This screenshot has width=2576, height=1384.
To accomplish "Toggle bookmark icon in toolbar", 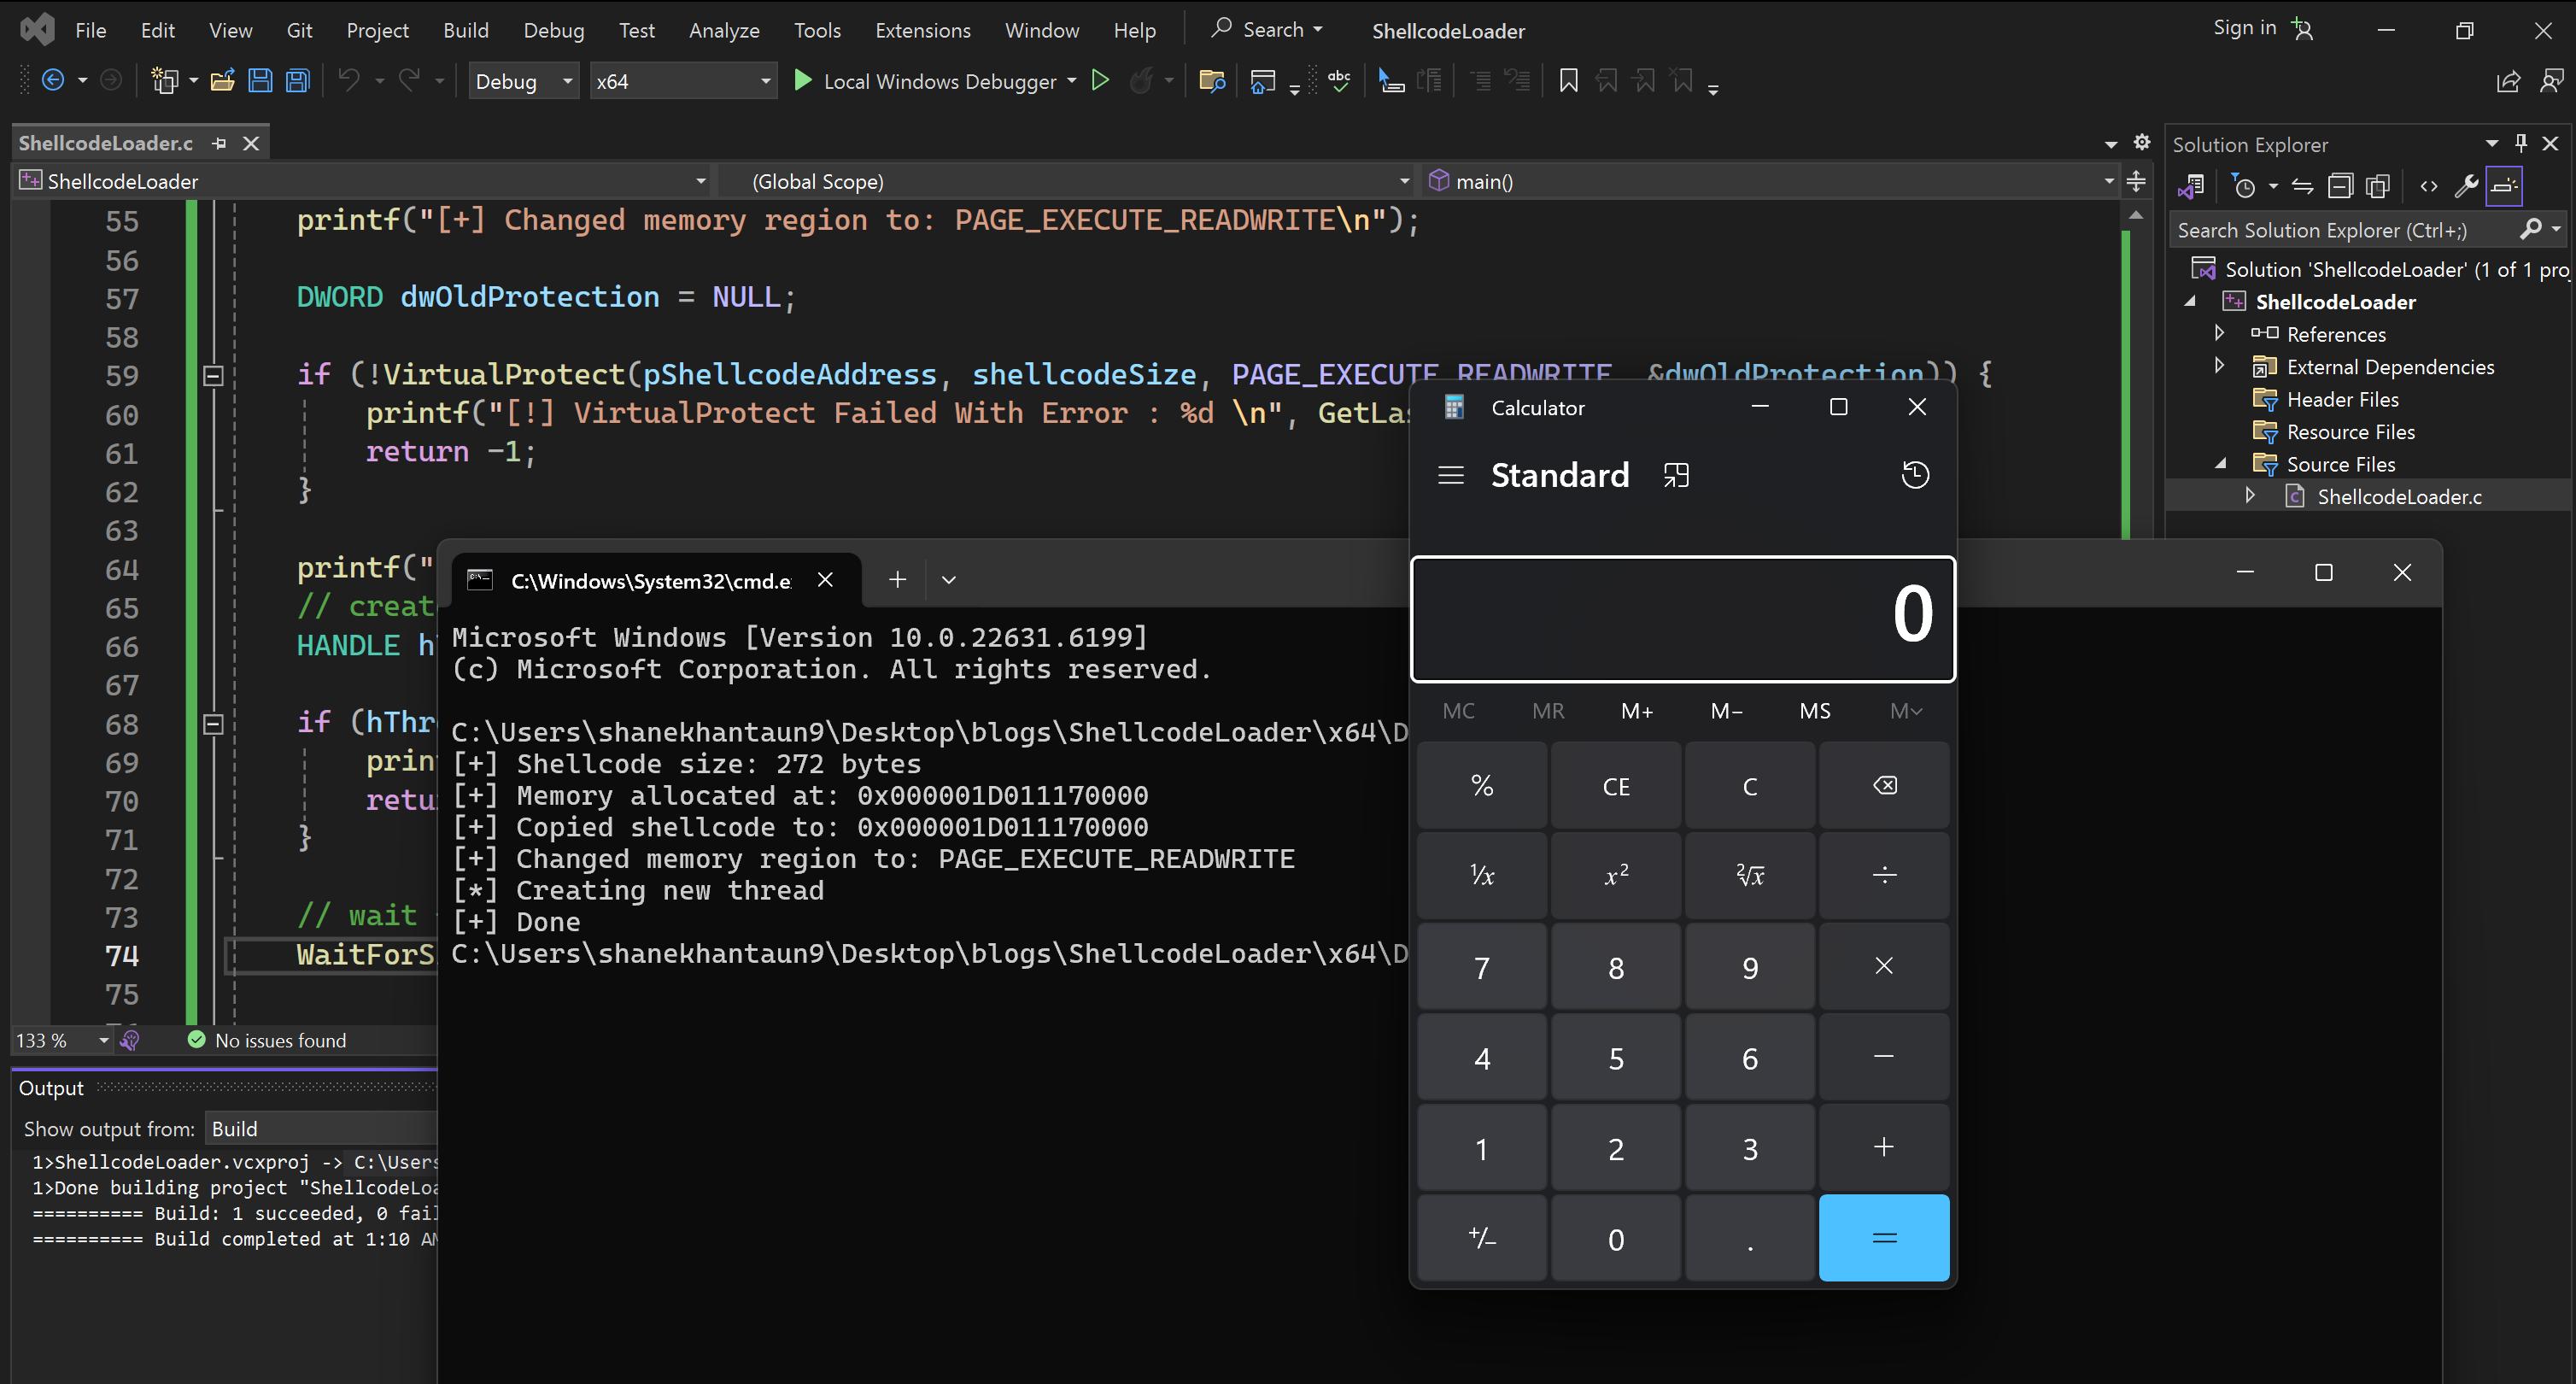I will [x=1568, y=81].
